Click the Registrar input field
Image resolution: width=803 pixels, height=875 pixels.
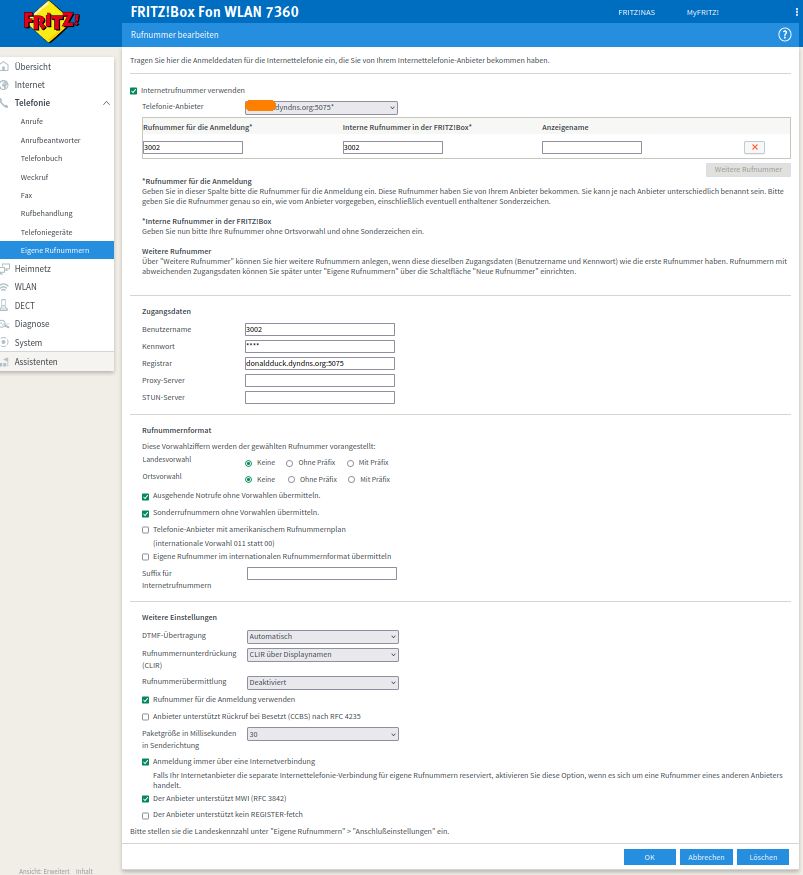pos(319,364)
